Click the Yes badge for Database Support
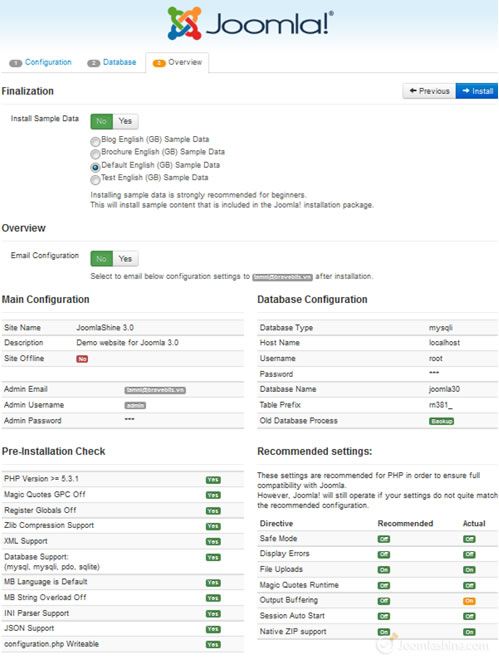The height and width of the screenshot is (665, 499). pos(213,558)
